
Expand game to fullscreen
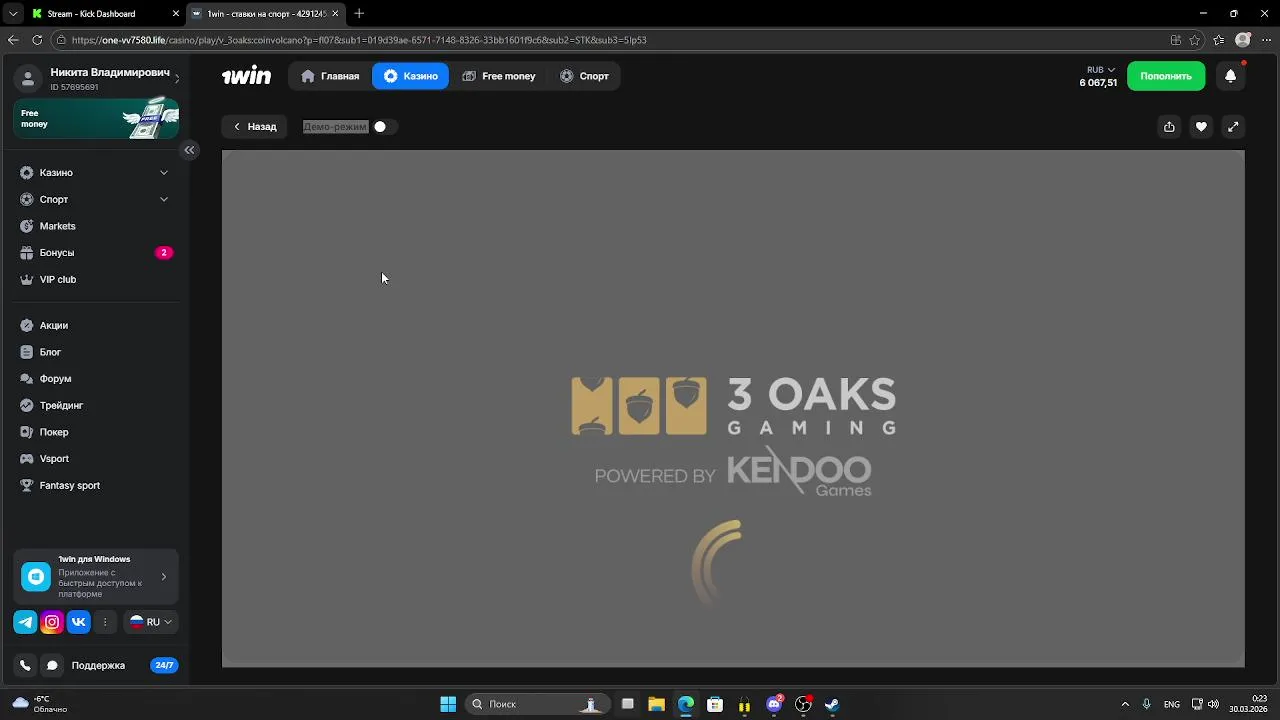click(1233, 127)
